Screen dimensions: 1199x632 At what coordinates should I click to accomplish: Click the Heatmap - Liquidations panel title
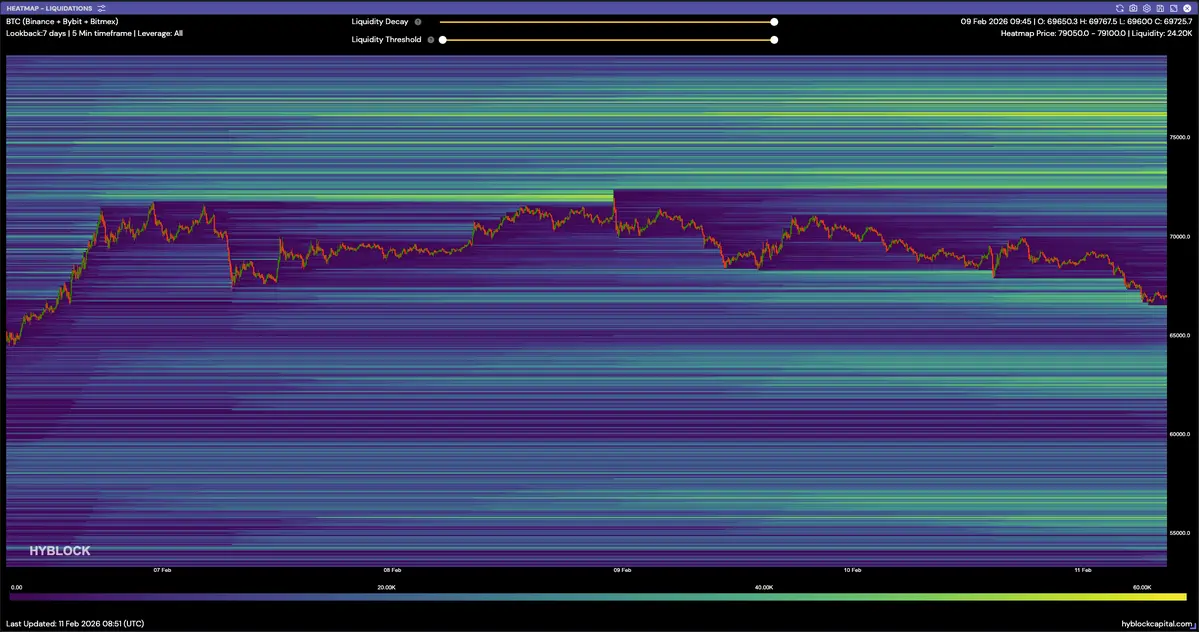click(49, 8)
